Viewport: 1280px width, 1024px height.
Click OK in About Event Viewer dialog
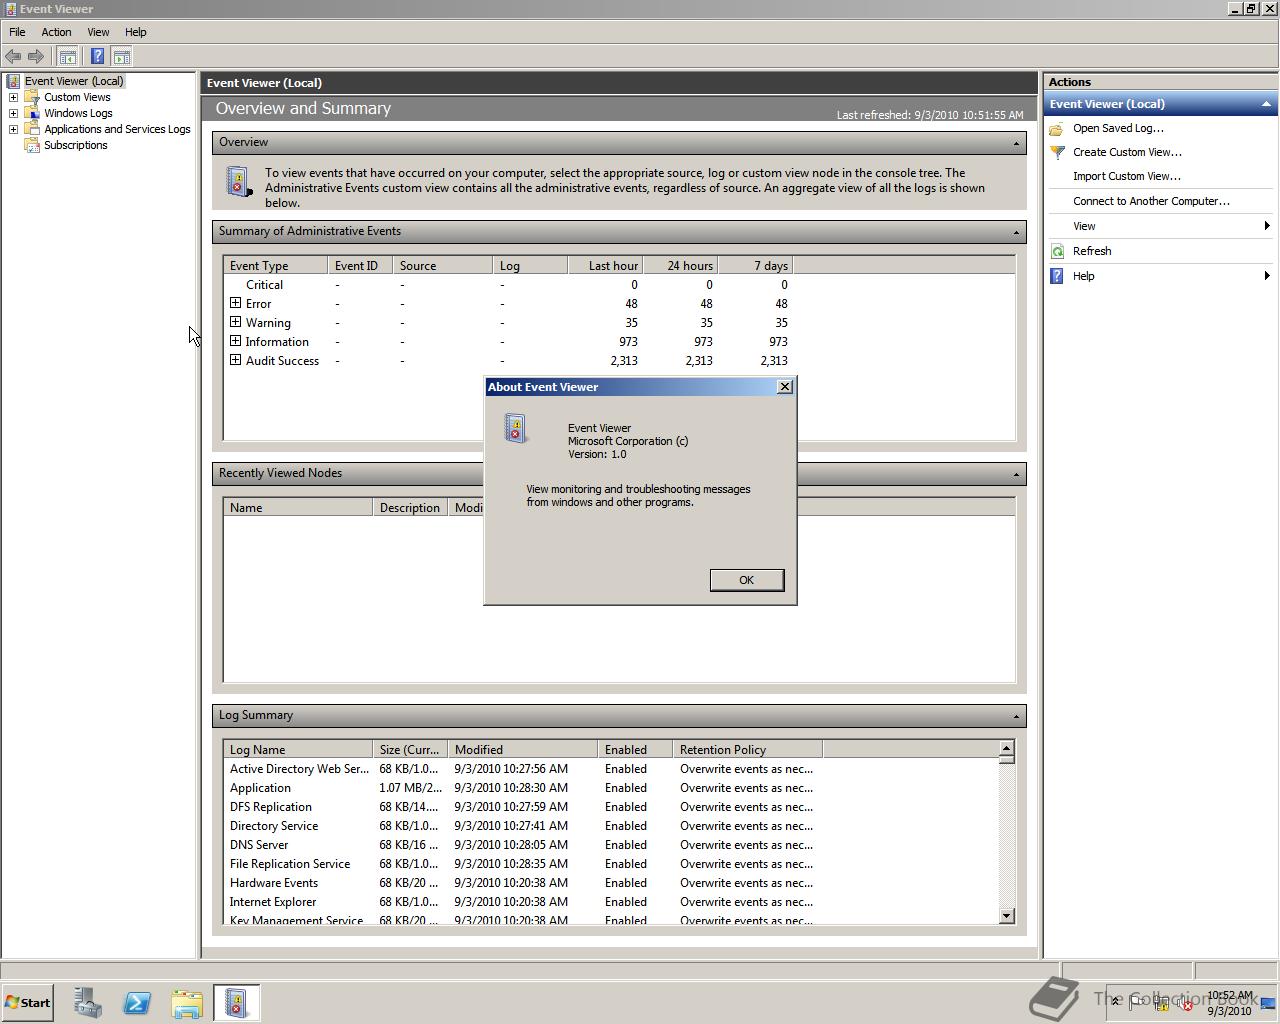[746, 580]
